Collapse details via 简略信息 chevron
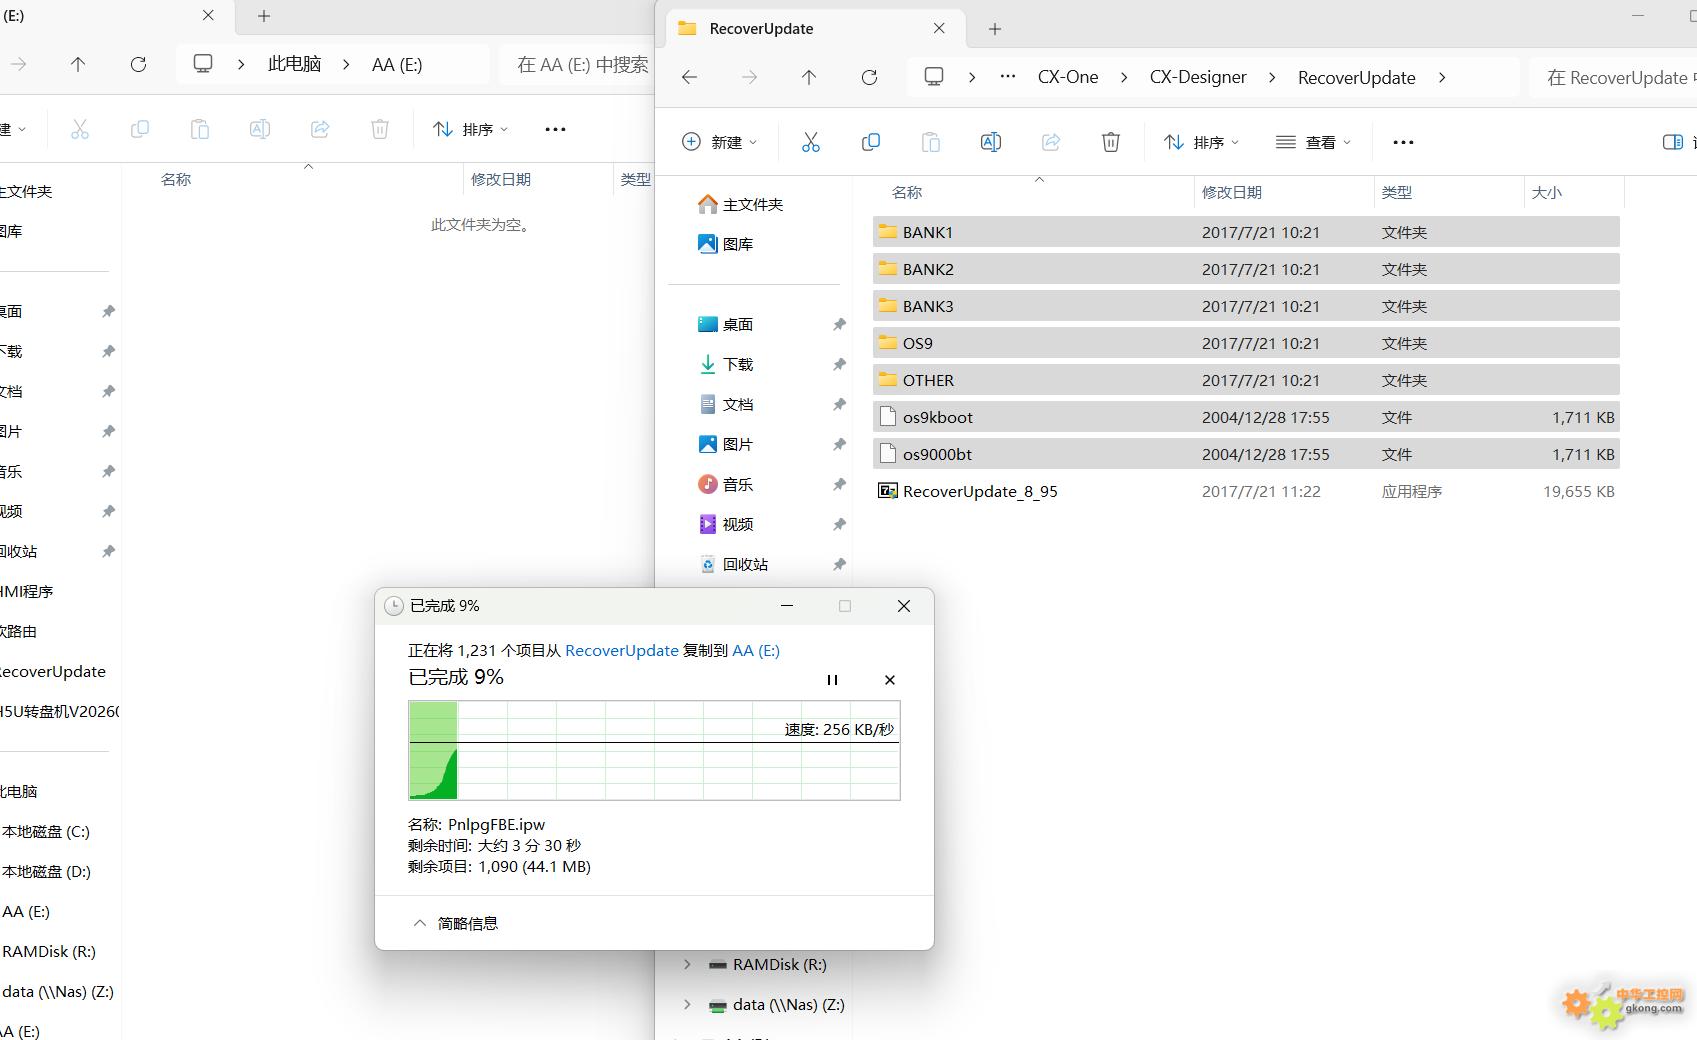The image size is (1697, 1040). (x=420, y=923)
